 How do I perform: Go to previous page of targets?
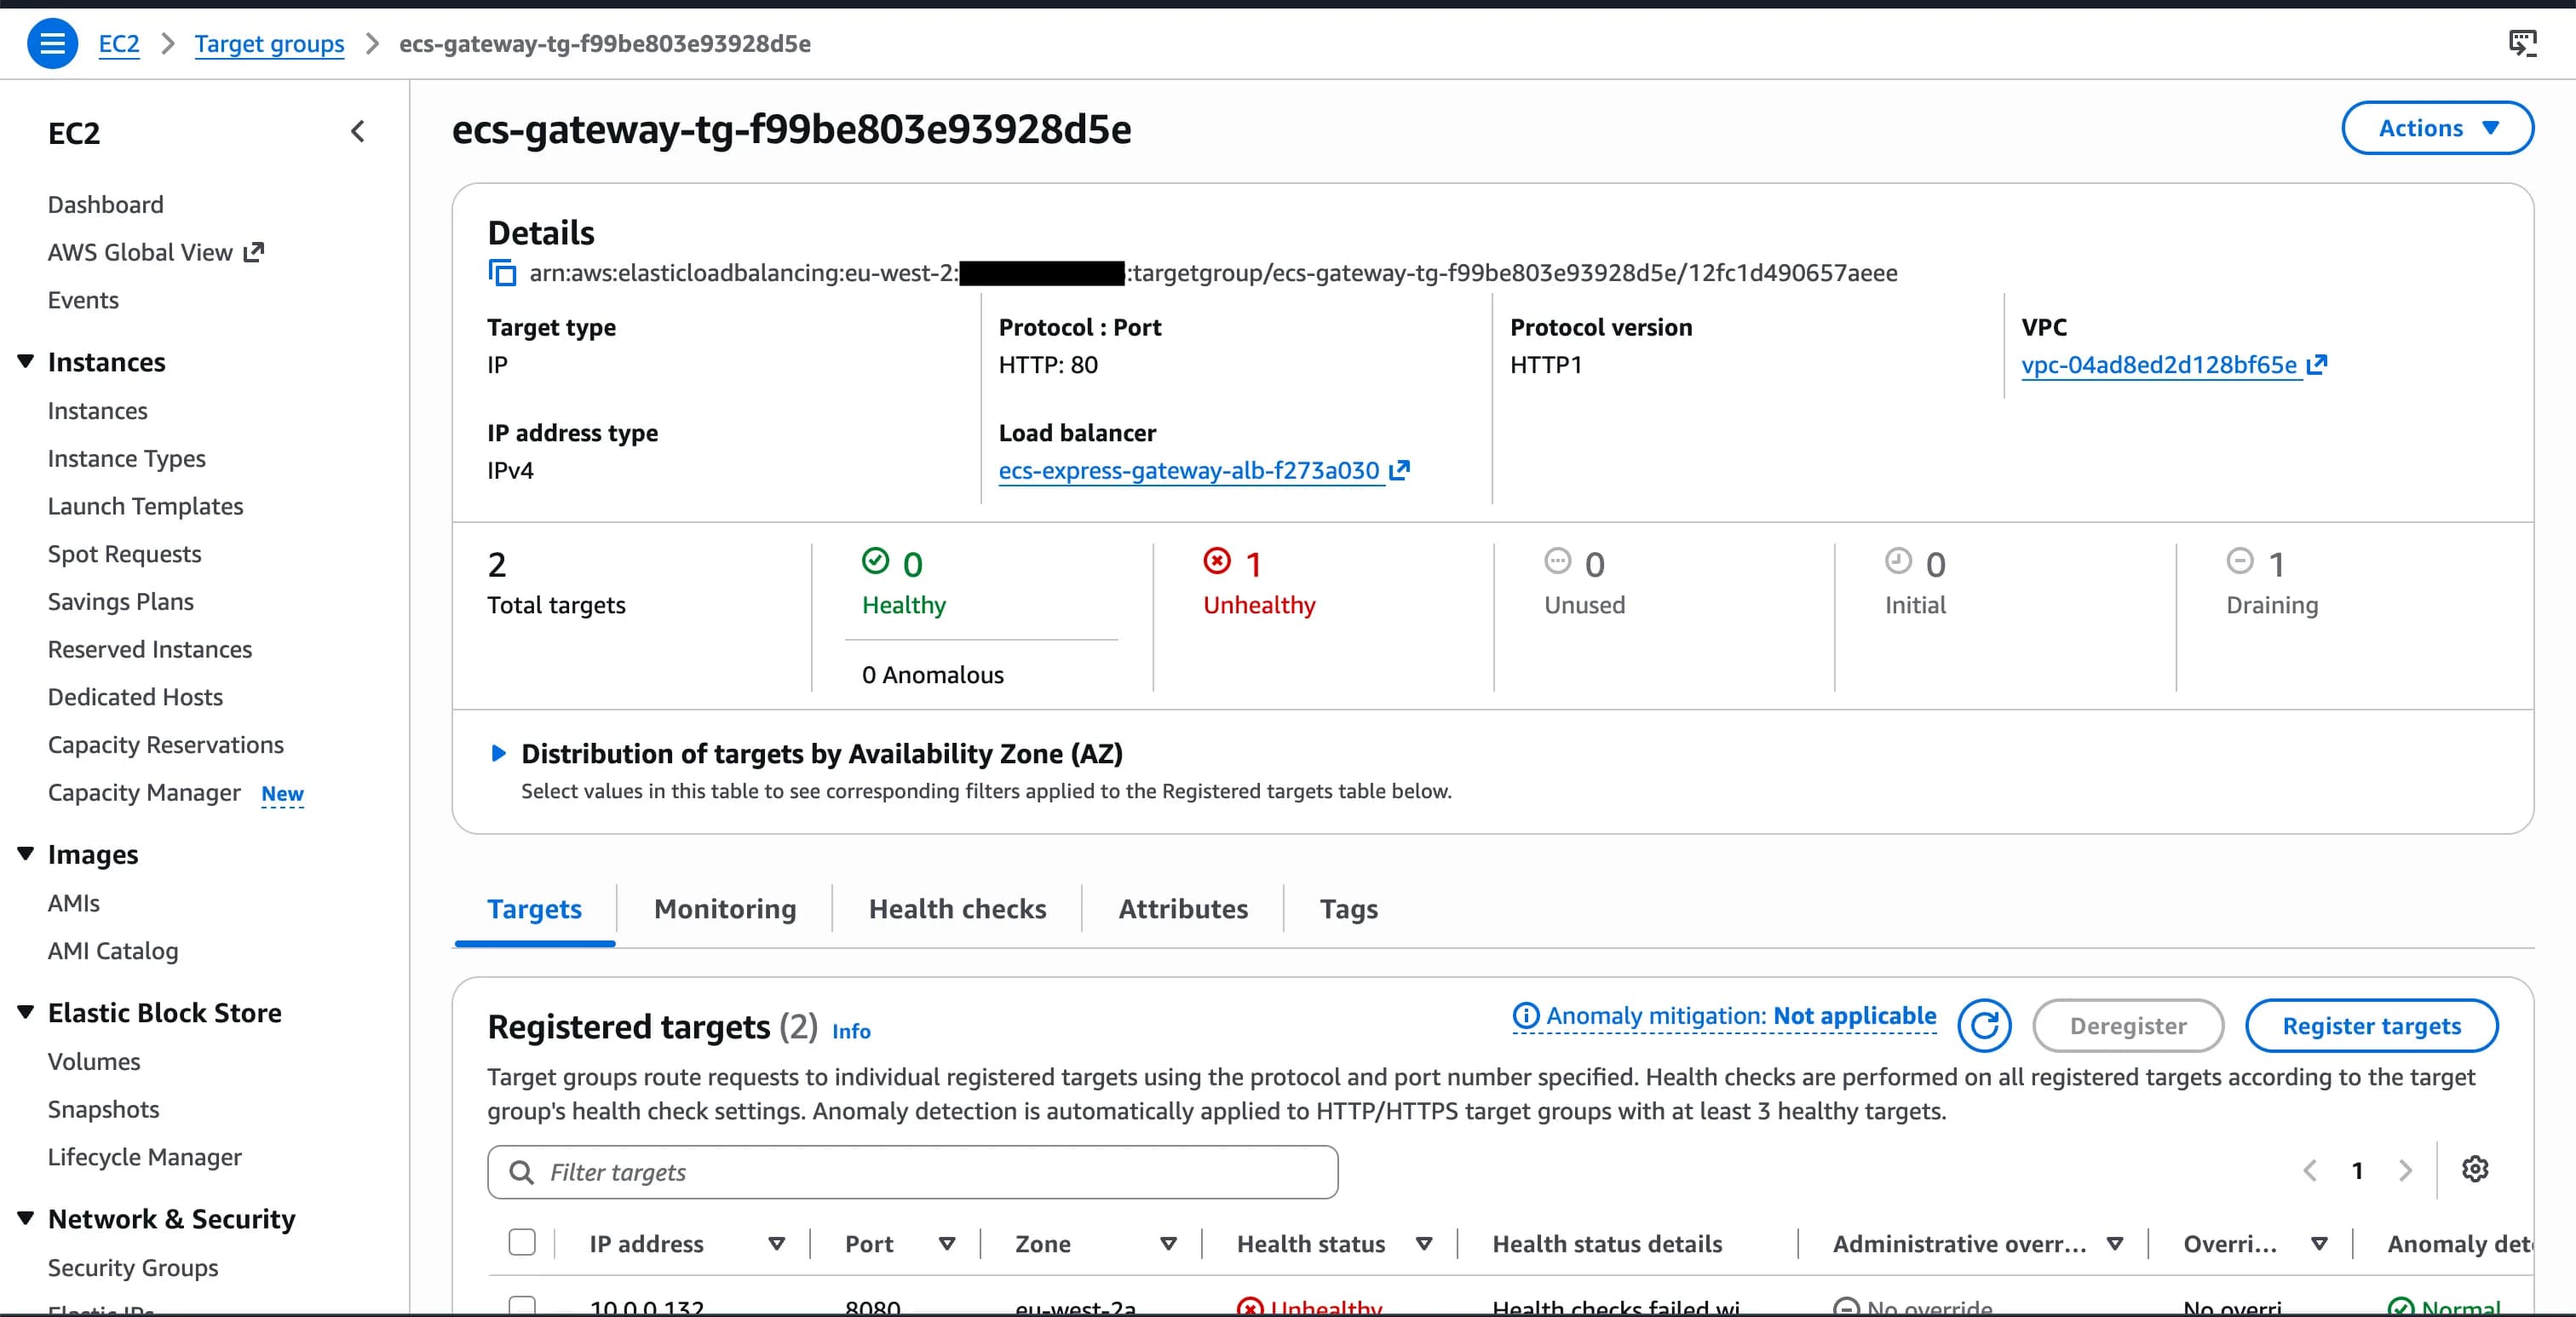2310,1170
